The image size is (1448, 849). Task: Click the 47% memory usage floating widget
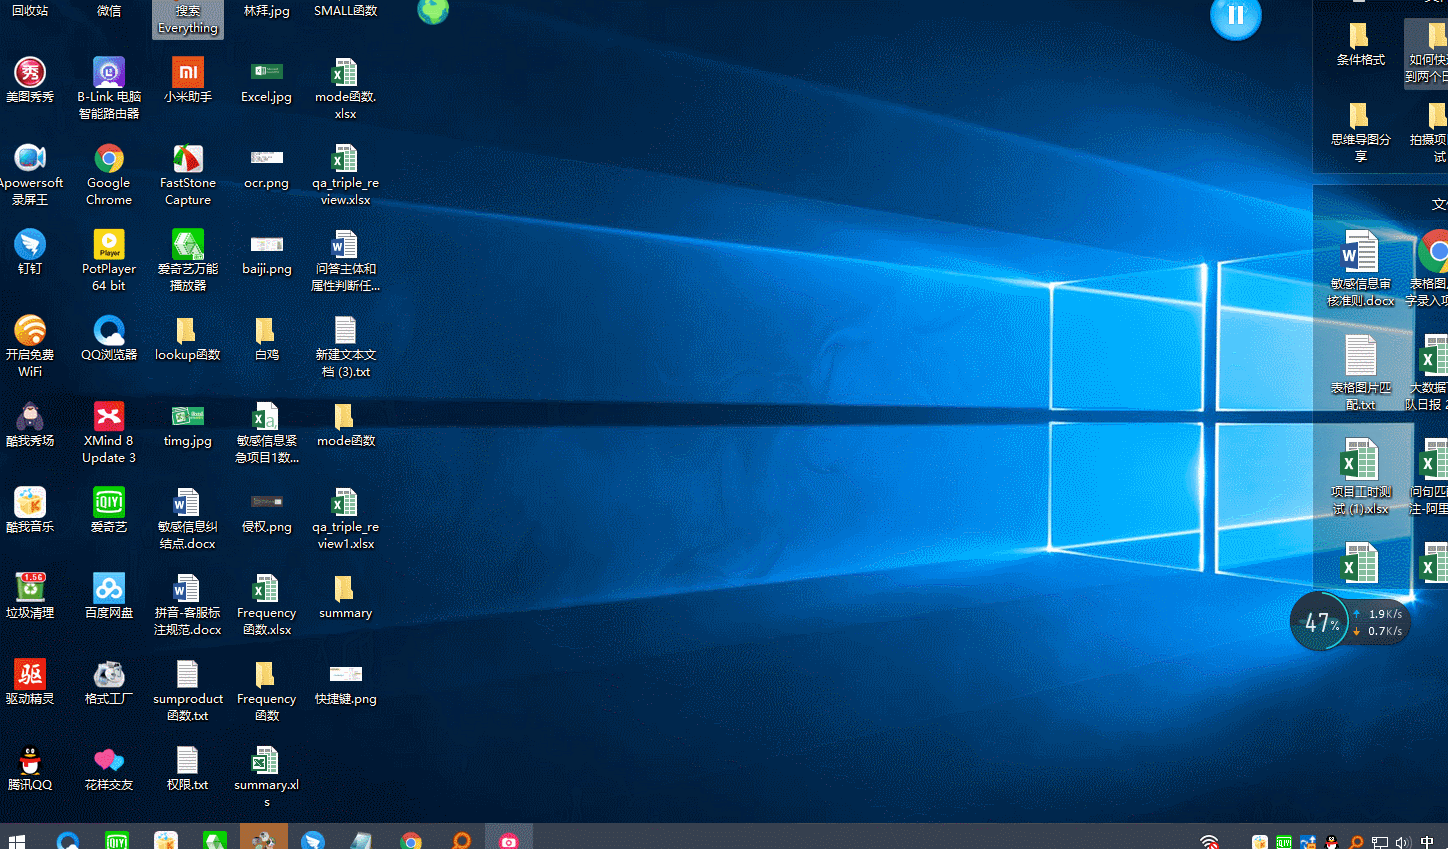1321,622
